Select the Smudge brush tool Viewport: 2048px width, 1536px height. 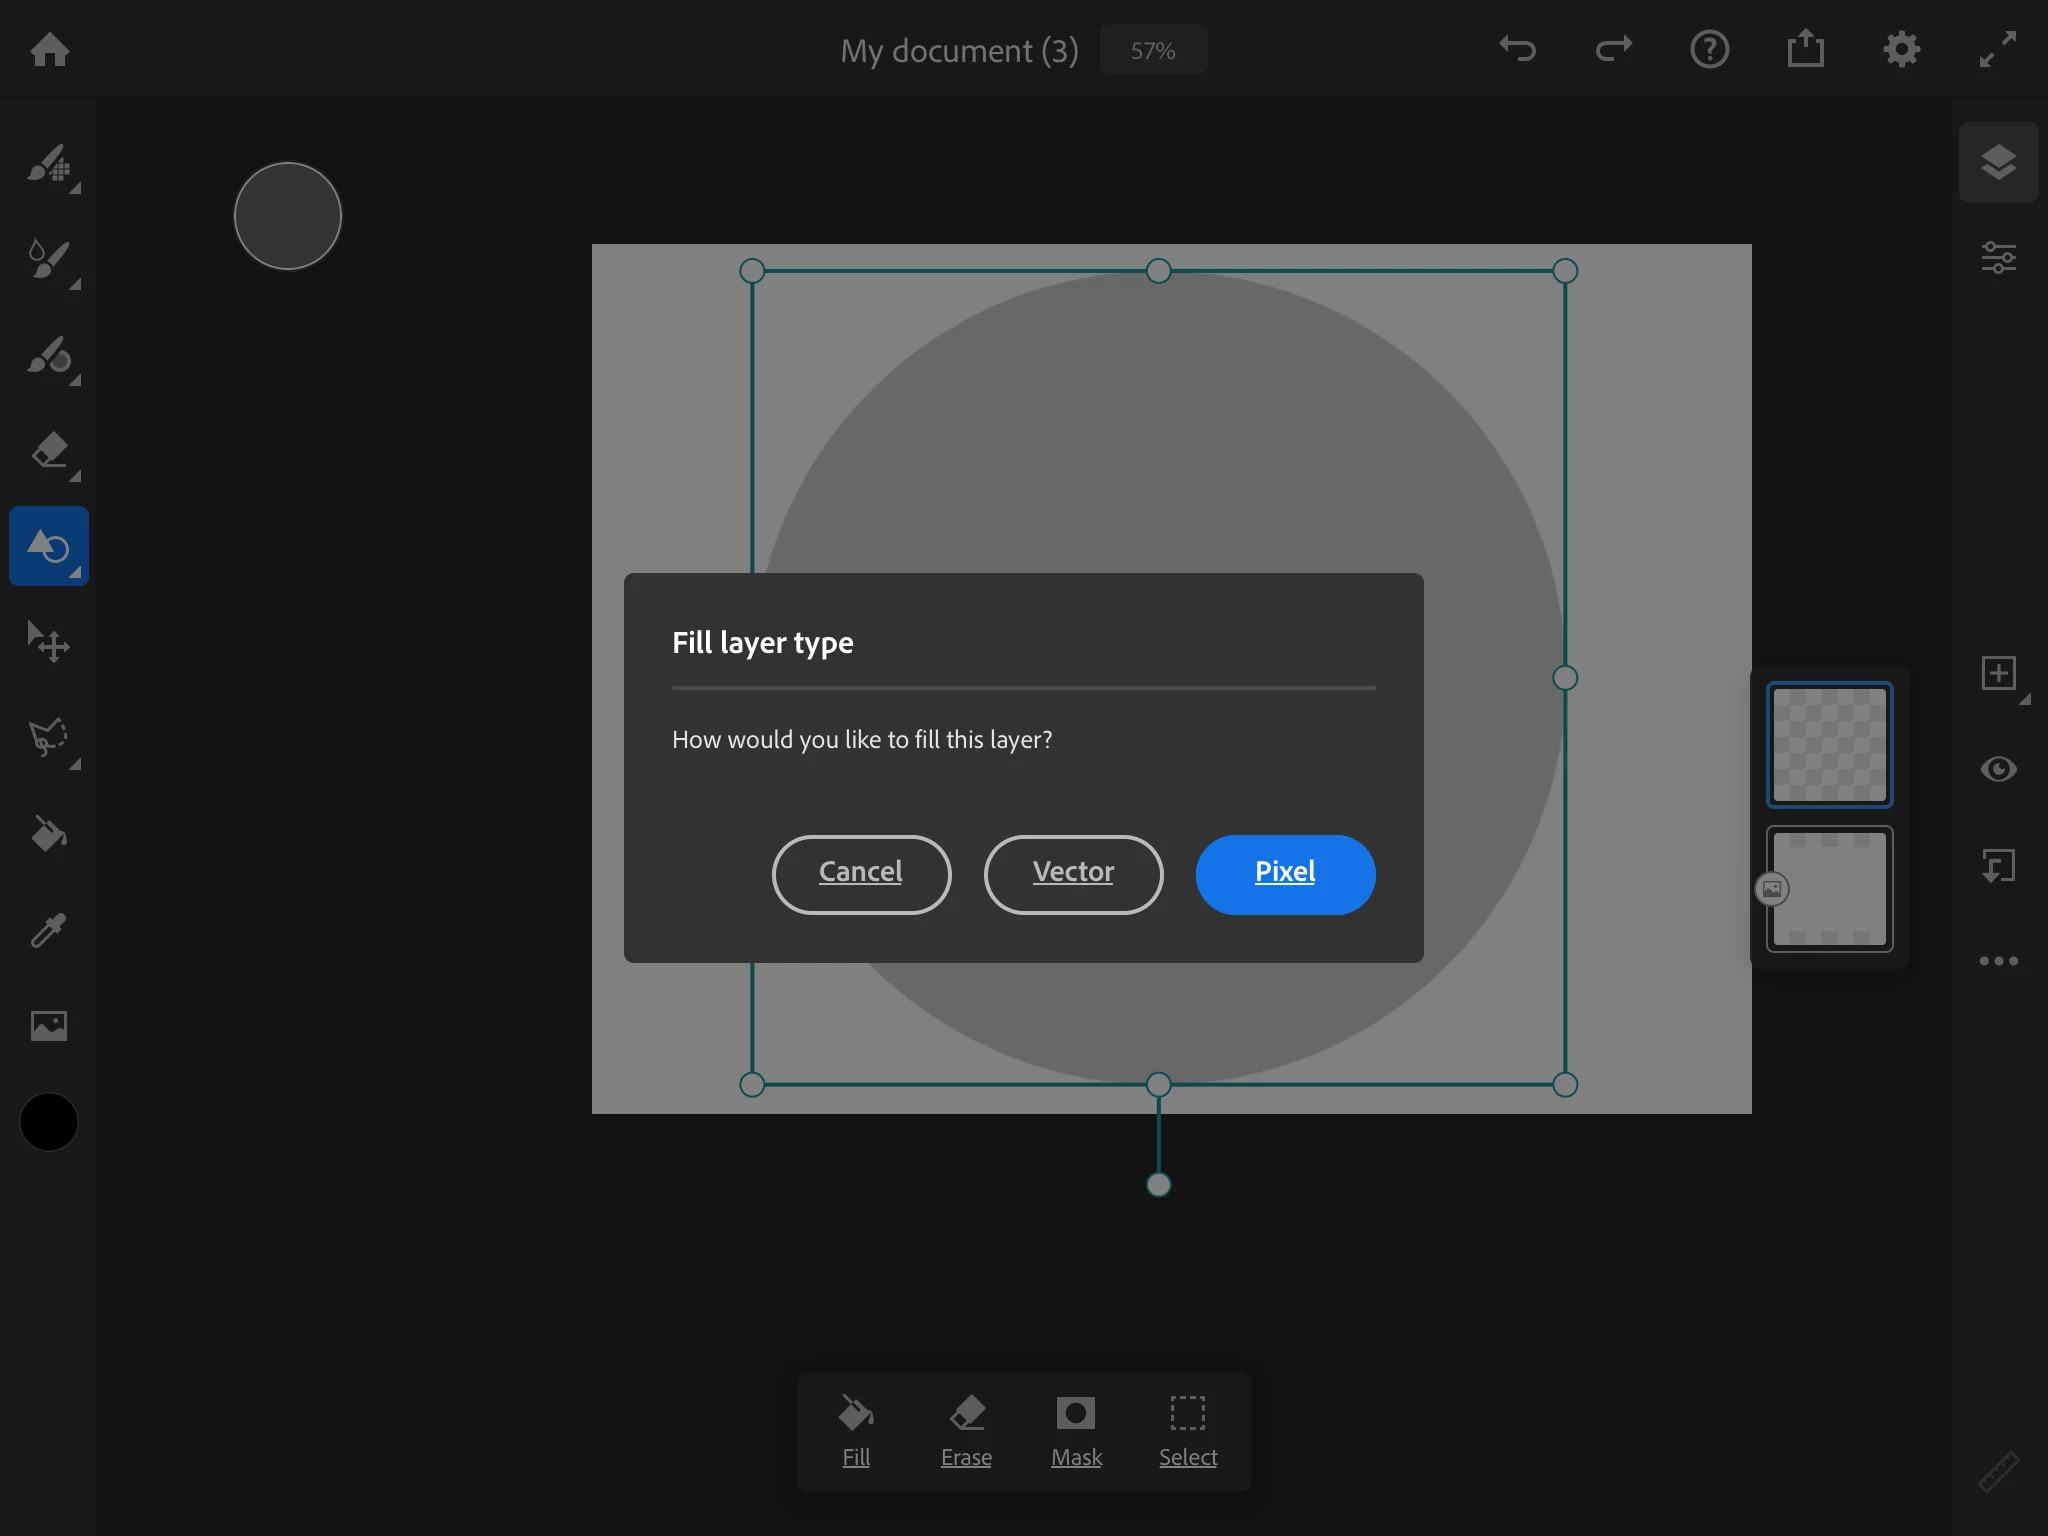click(x=48, y=355)
